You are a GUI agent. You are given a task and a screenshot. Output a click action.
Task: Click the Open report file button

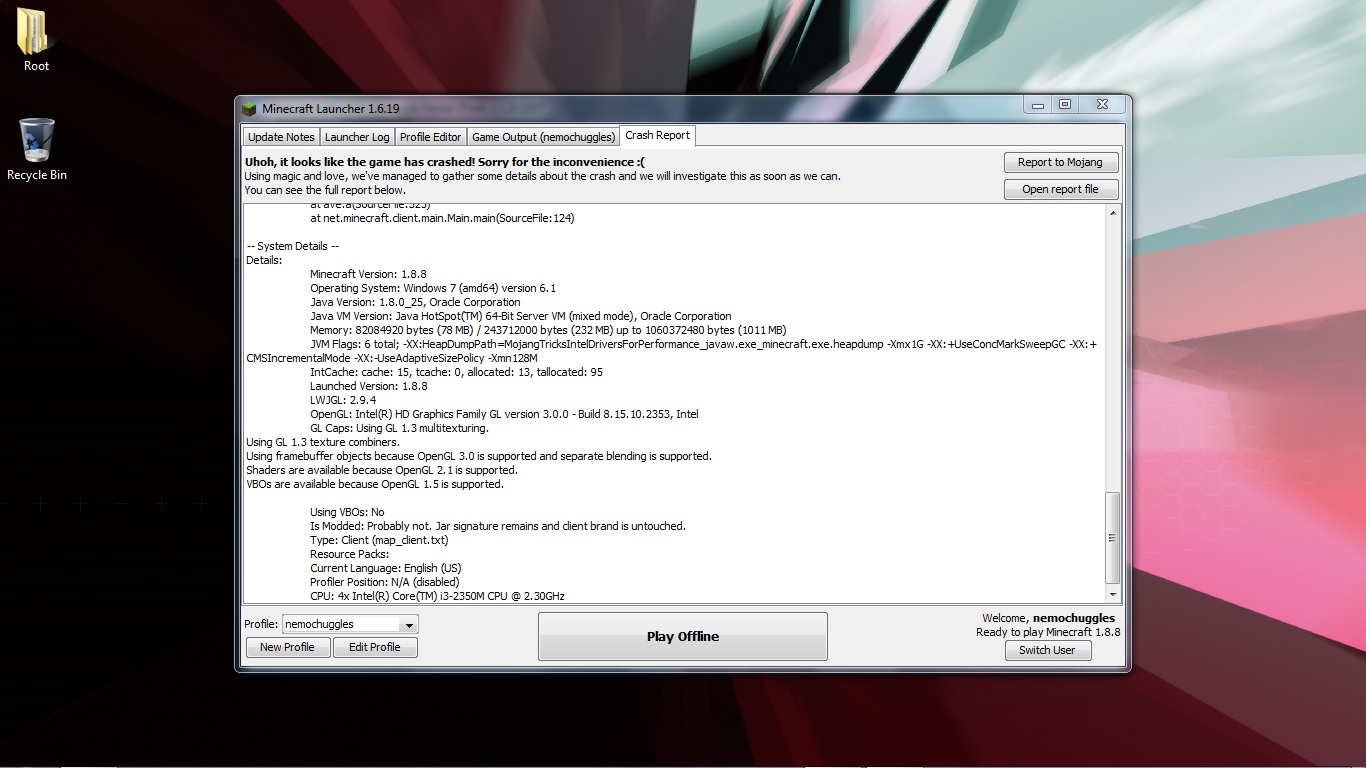click(1061, 189)
